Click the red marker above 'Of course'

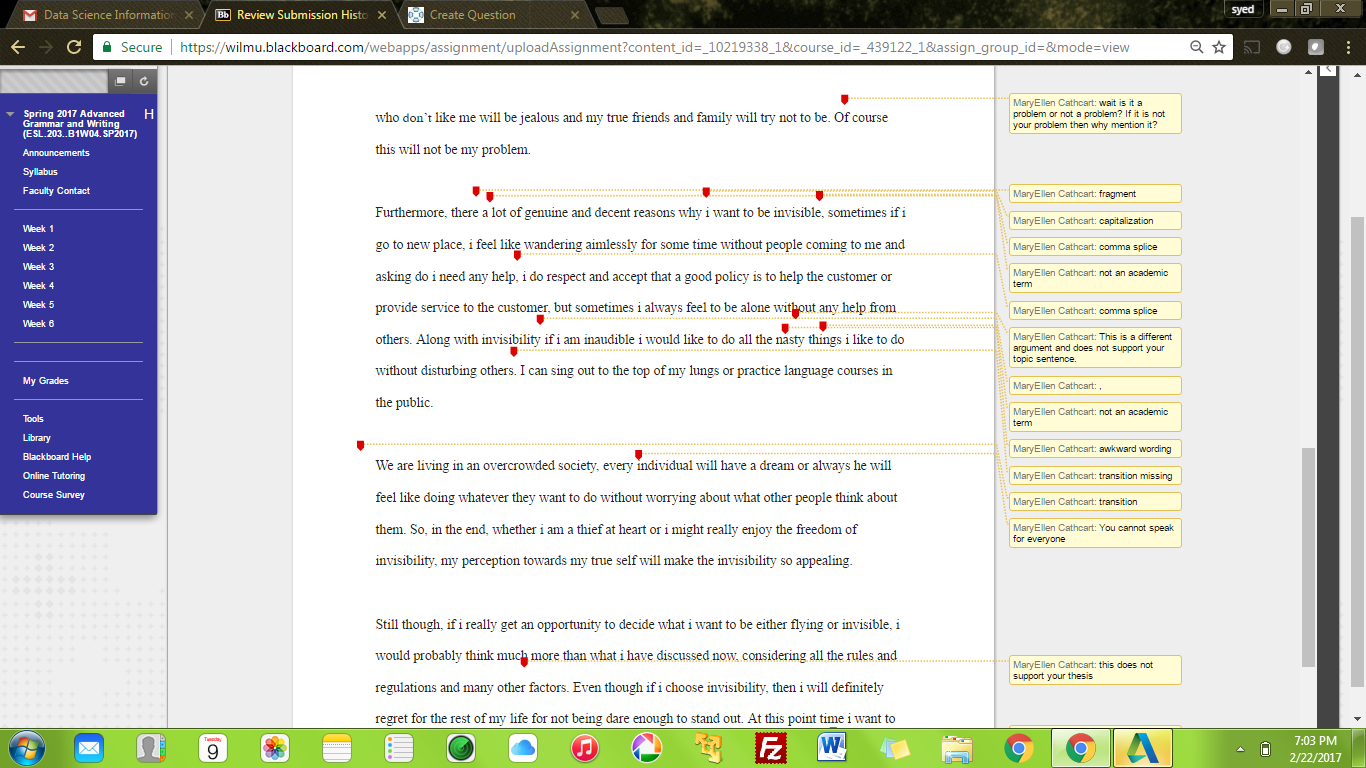click(x=845, y=99)
